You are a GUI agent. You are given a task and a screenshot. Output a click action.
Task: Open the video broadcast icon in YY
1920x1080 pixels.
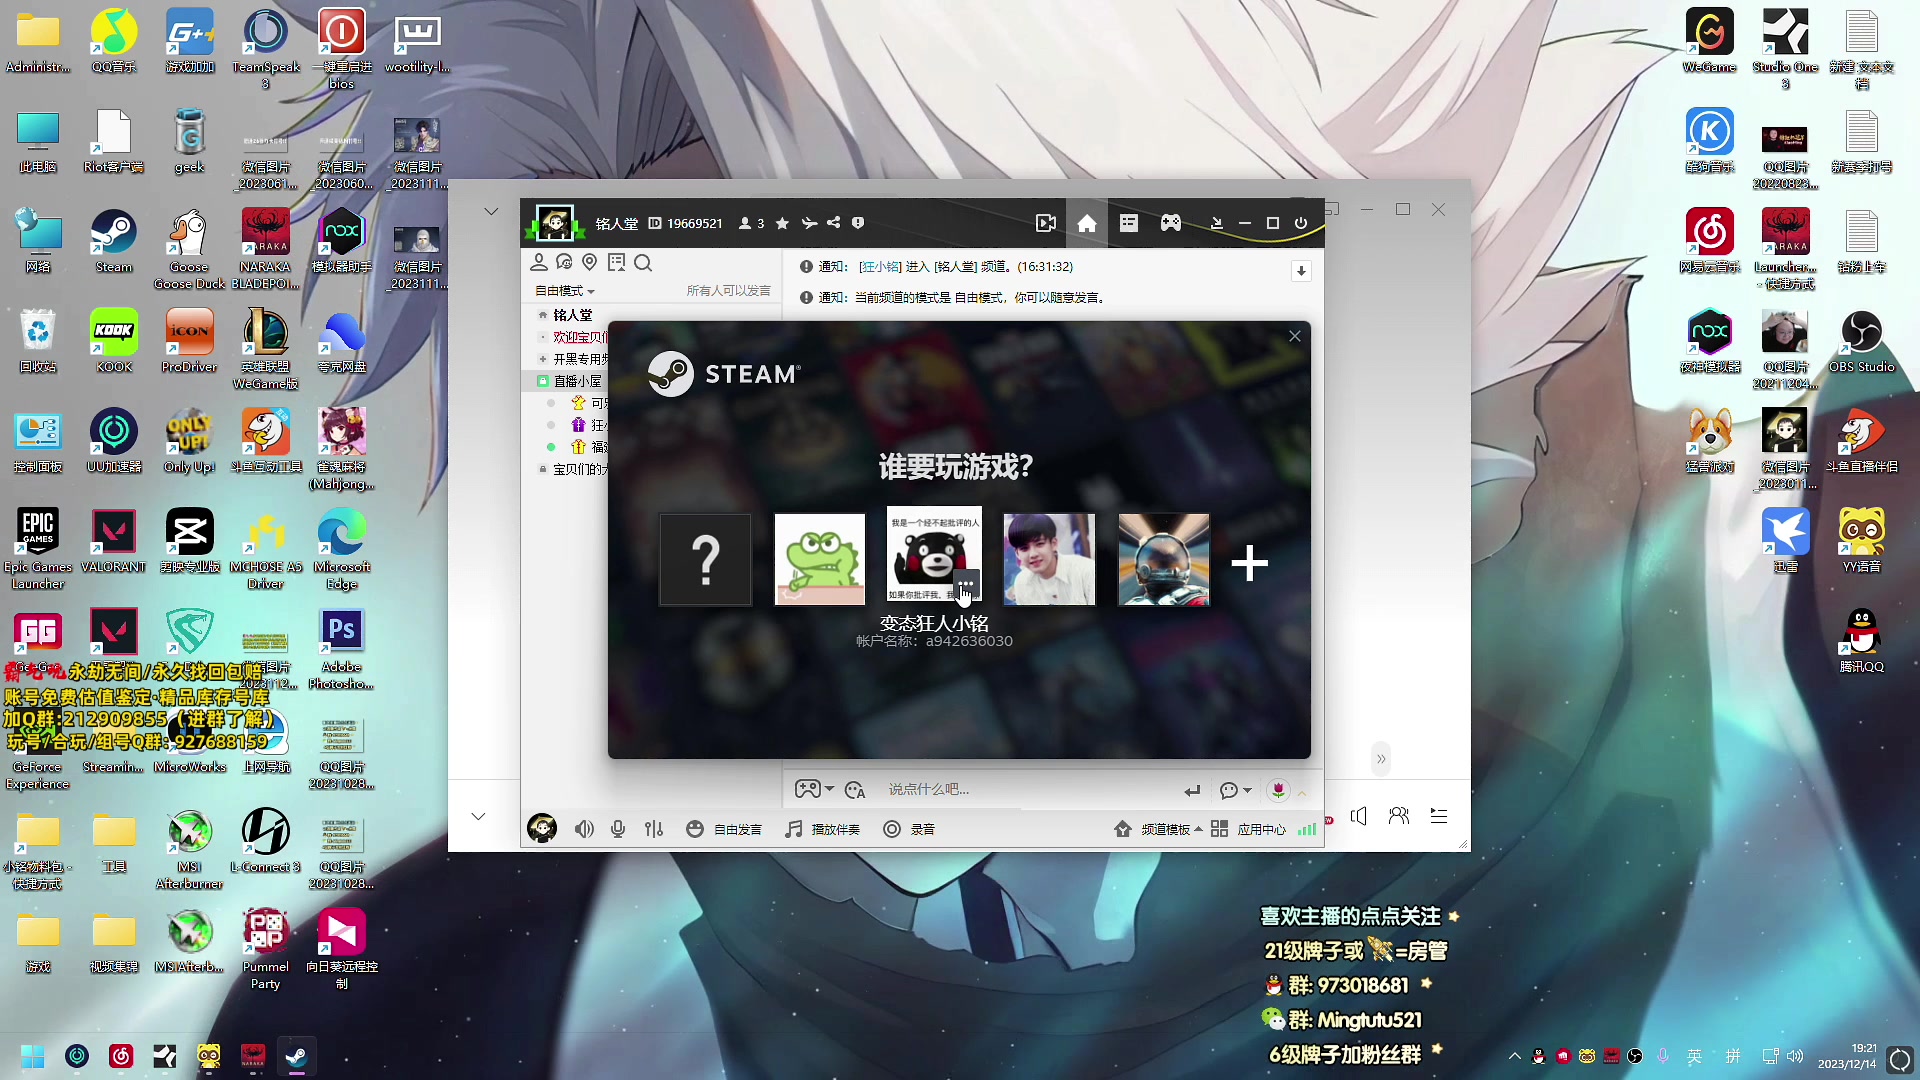[1046, 223]
